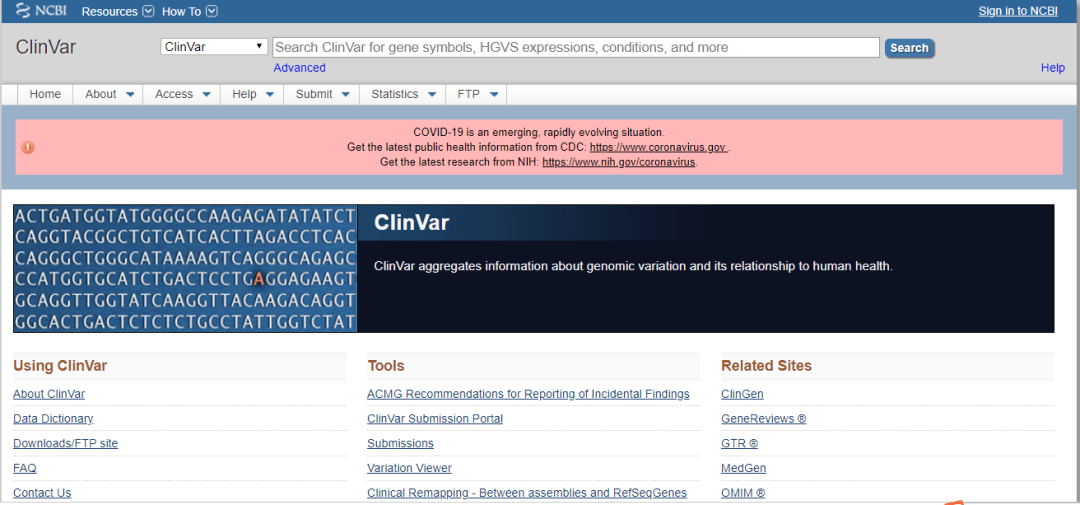Expand the Submit menu arrow
The height and width of the screenshot is (505, 1080).
(345, 95)
